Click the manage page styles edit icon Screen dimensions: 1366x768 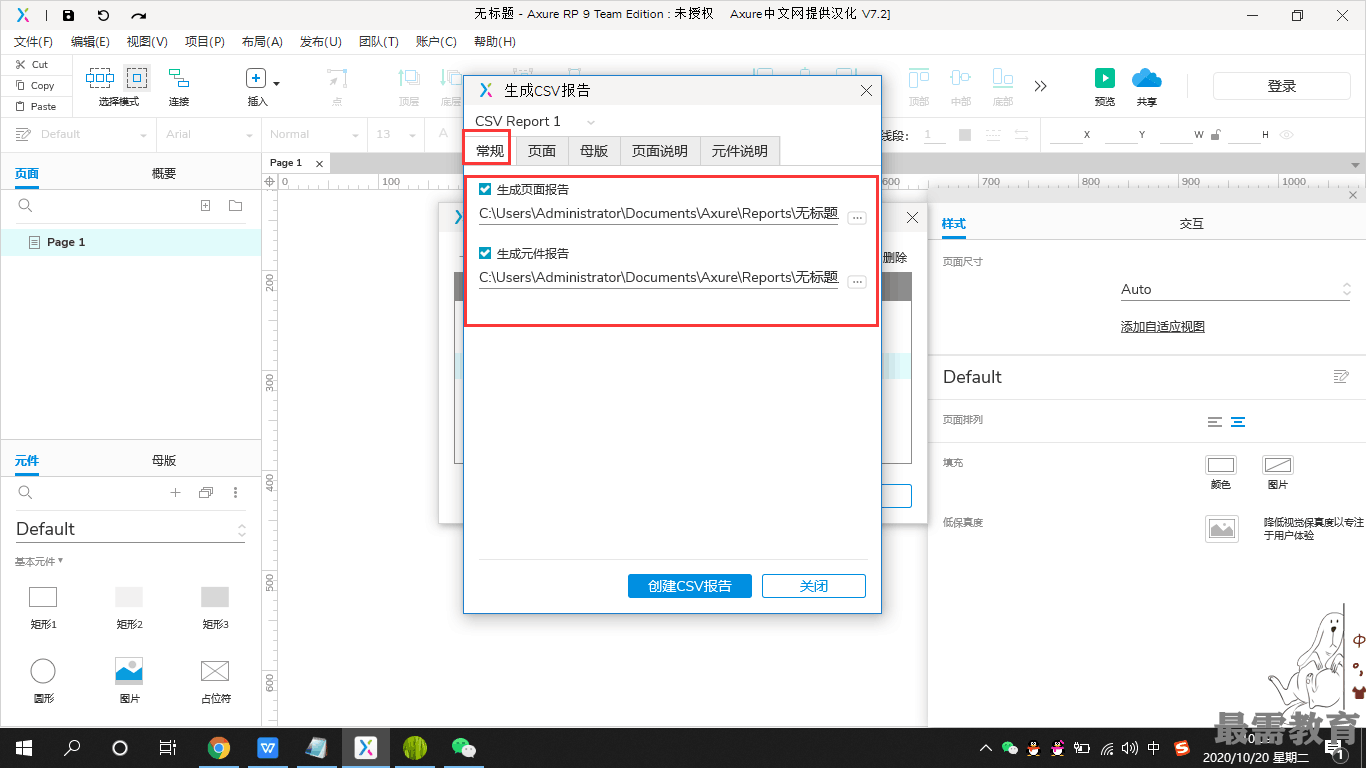pos(1341,377)
